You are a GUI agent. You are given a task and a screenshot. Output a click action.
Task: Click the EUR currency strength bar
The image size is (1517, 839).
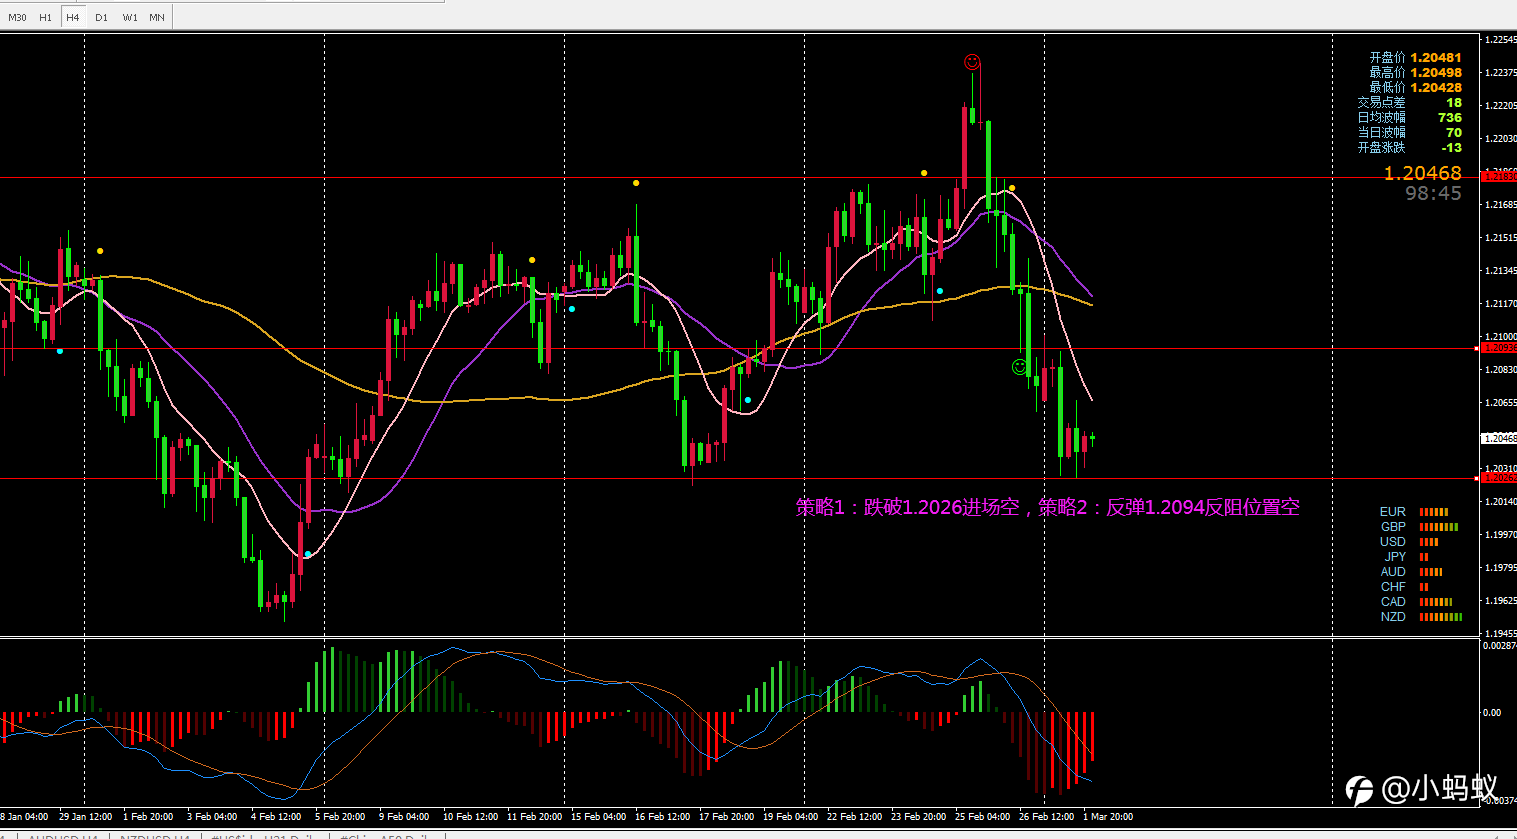pyautogui.click(x=1434, y=512)
